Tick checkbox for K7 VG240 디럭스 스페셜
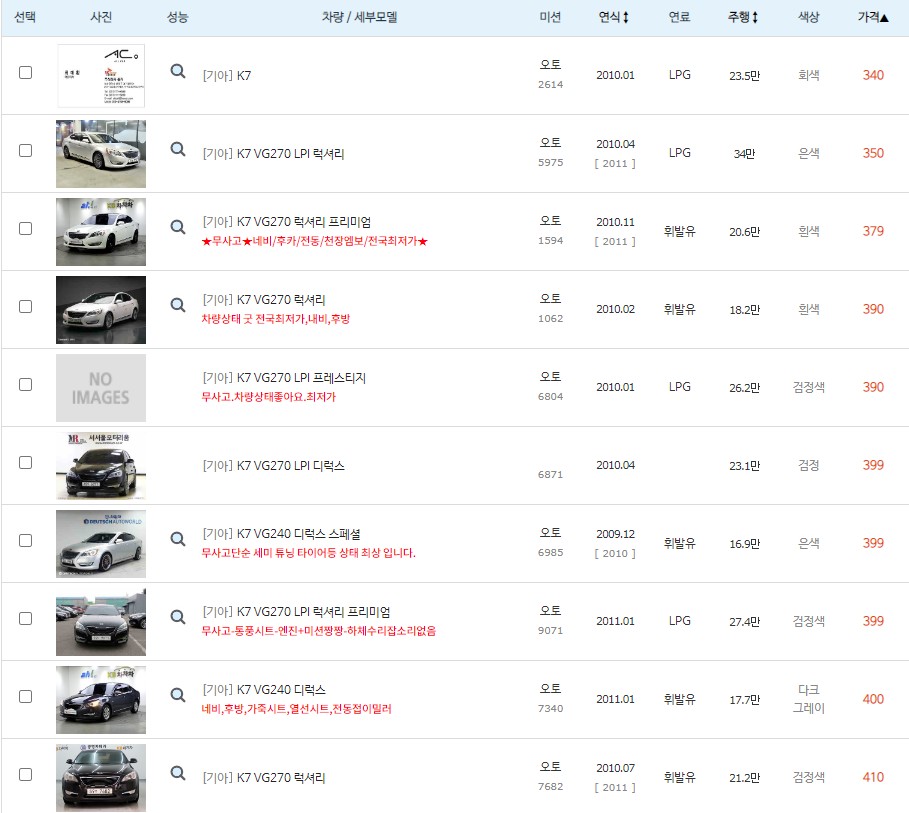Screen dimensions: 909x813 [26, 540]
